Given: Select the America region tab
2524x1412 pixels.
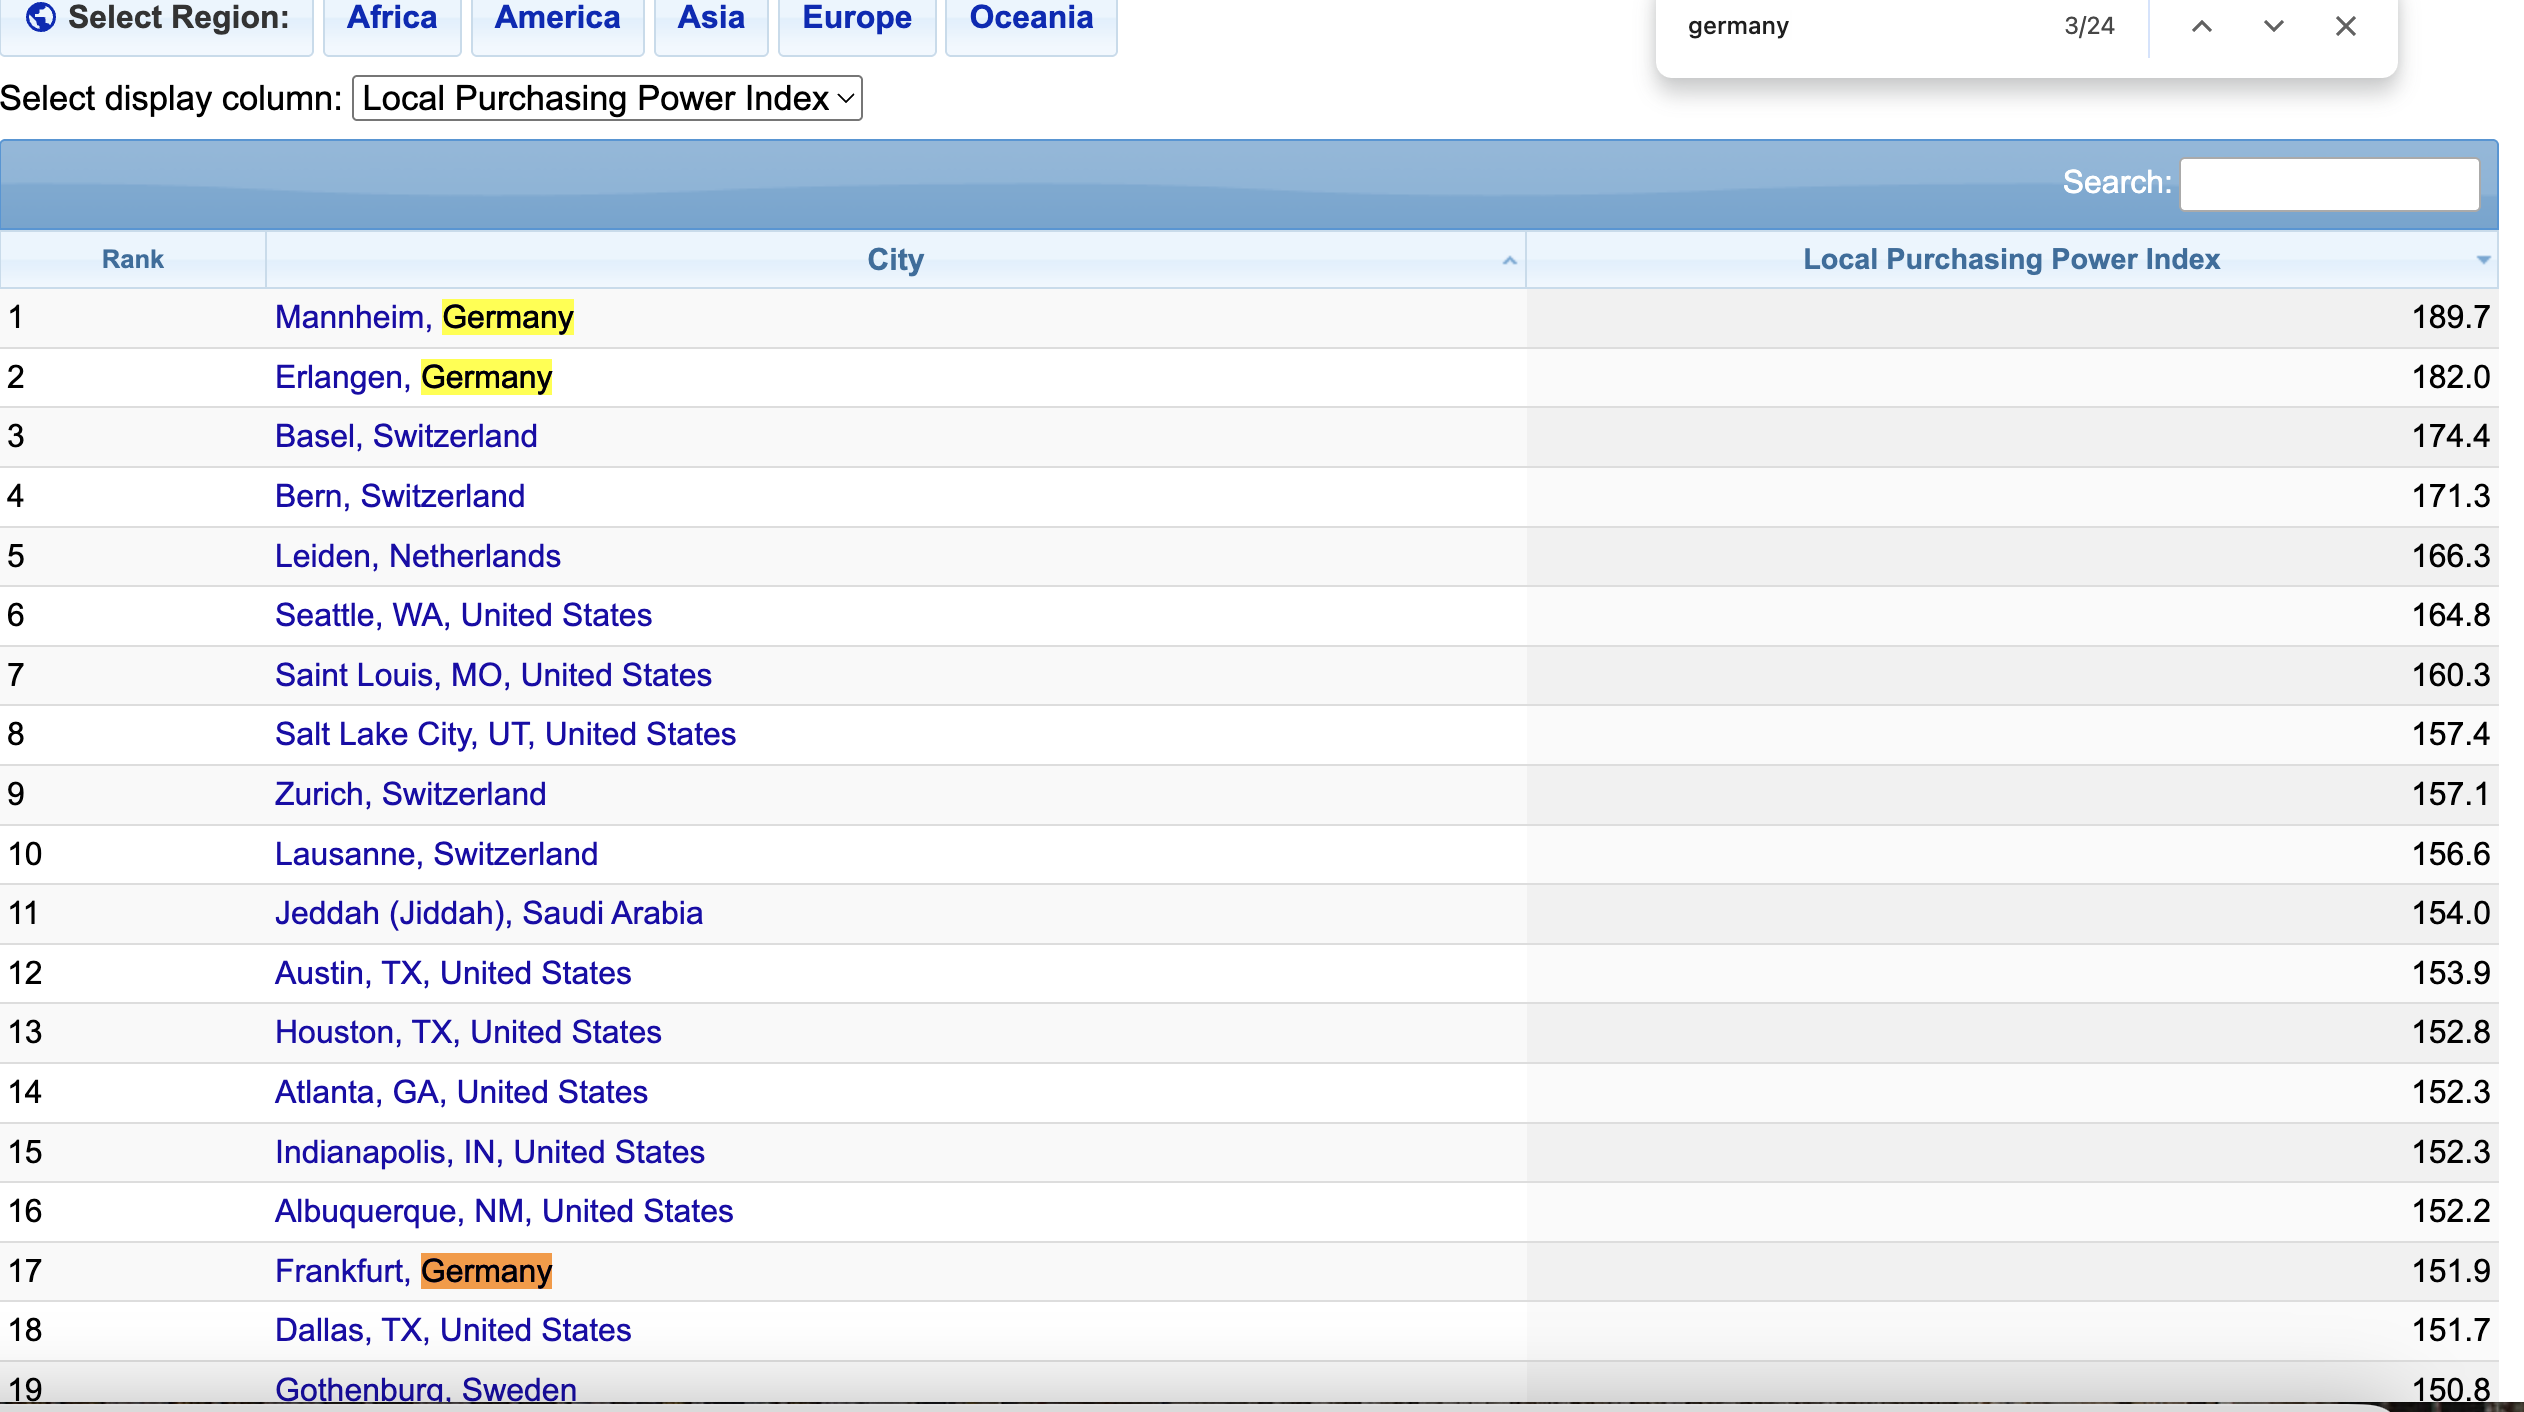Looking at the screenshot, I should pyautogui.click(x=557, y=19).
